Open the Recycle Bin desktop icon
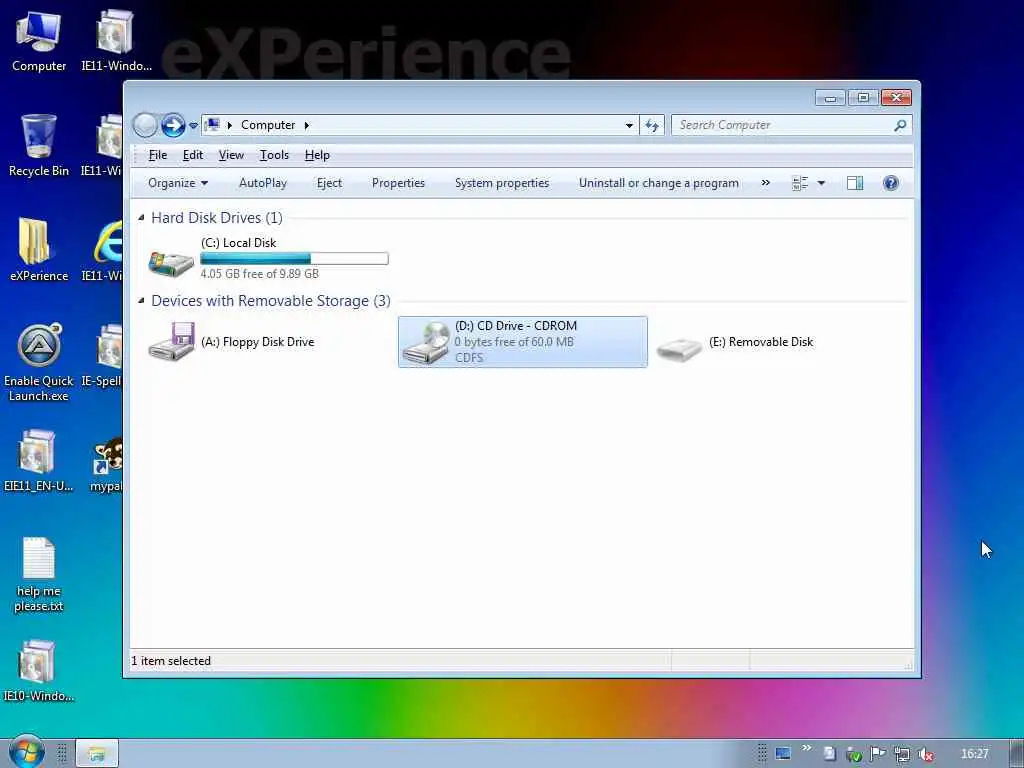 click(x=39, y=145)
